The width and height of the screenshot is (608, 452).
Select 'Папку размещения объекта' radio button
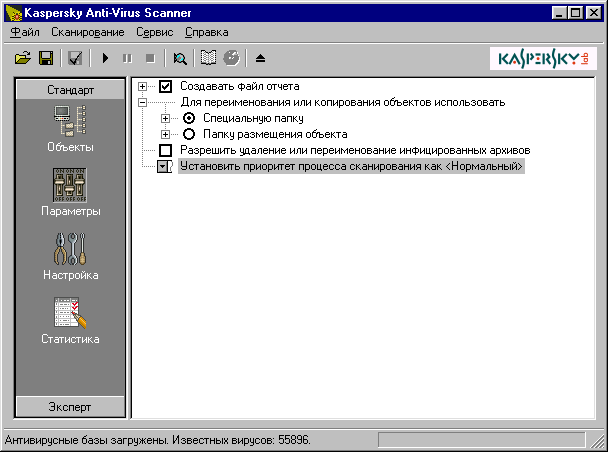click(189, 134)
